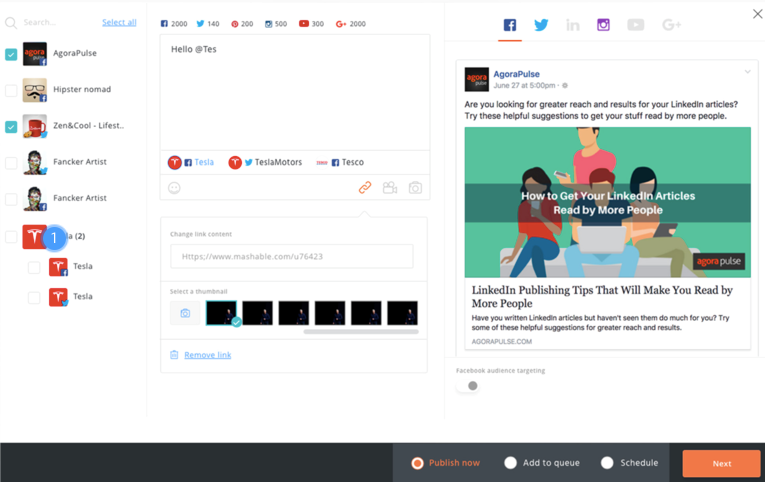Check the Tesla Facebook sub-profile checkbox
765x482 pixels.
[34, 267]
